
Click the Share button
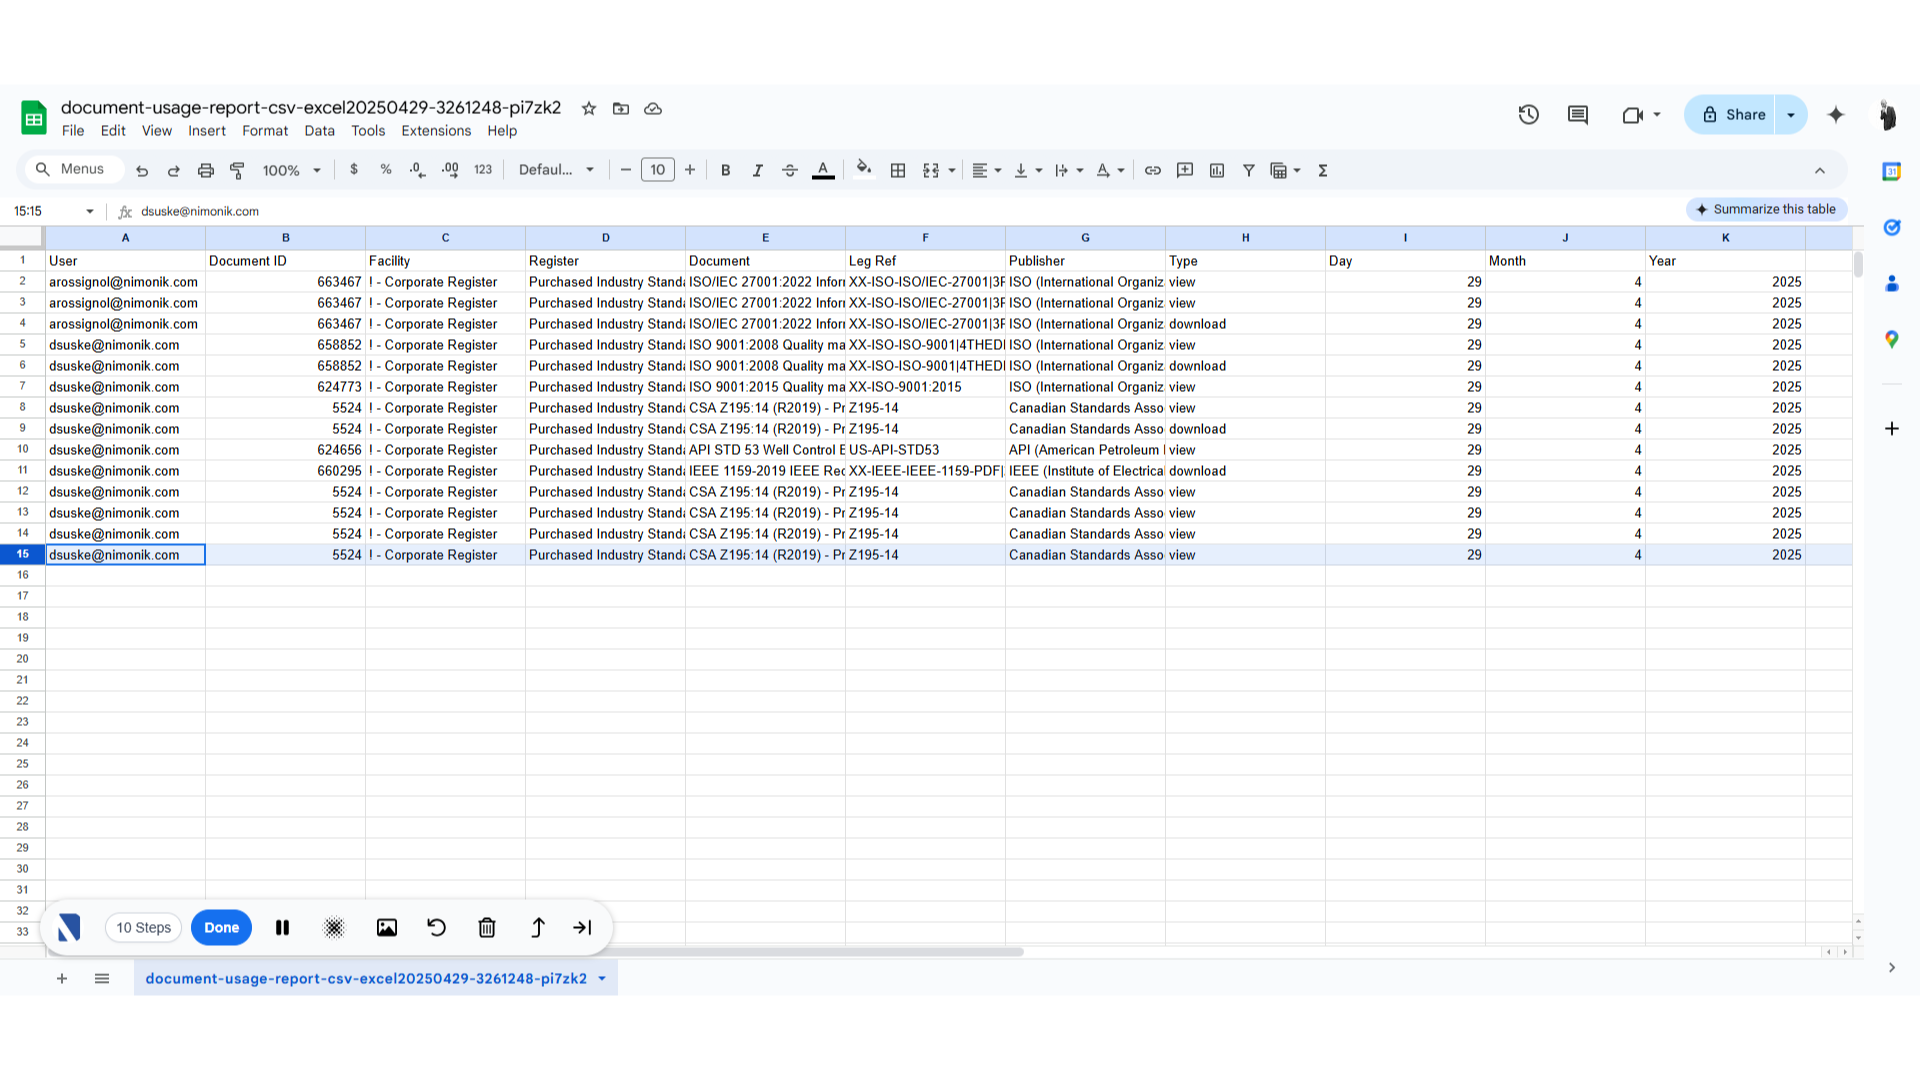[x=1733, y=115]
